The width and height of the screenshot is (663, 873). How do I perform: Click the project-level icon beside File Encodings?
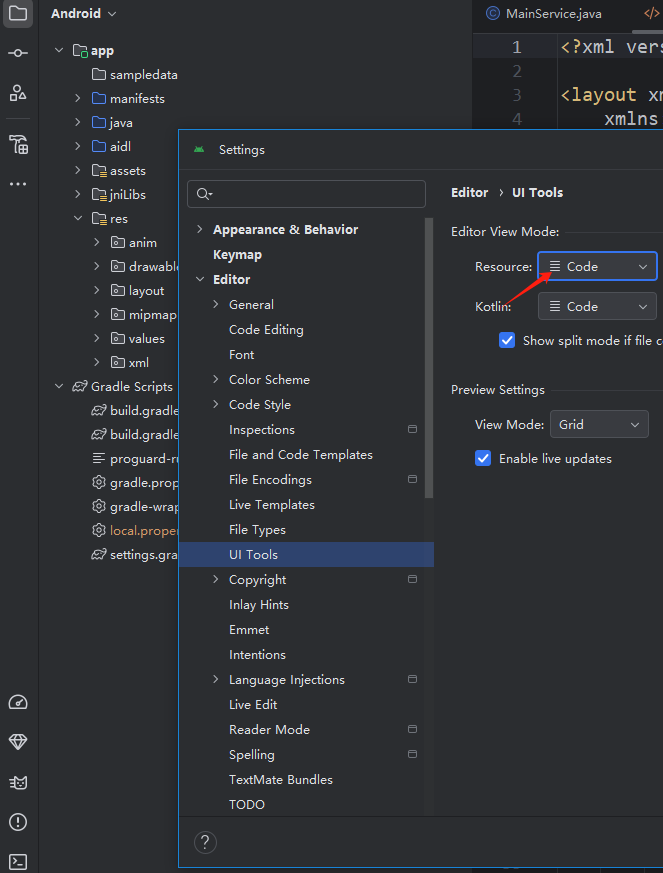click(412, 479)
